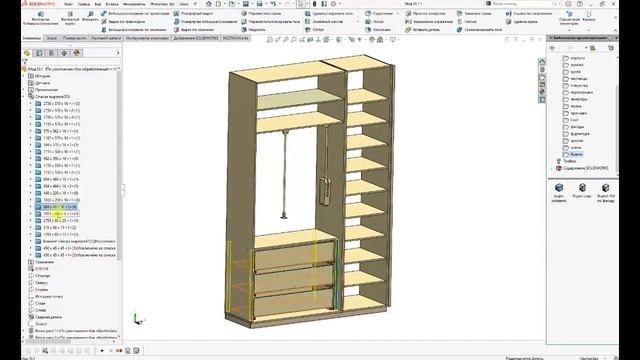Select Спереди plane in tree
Screen dimensions: 640x360
39,276
